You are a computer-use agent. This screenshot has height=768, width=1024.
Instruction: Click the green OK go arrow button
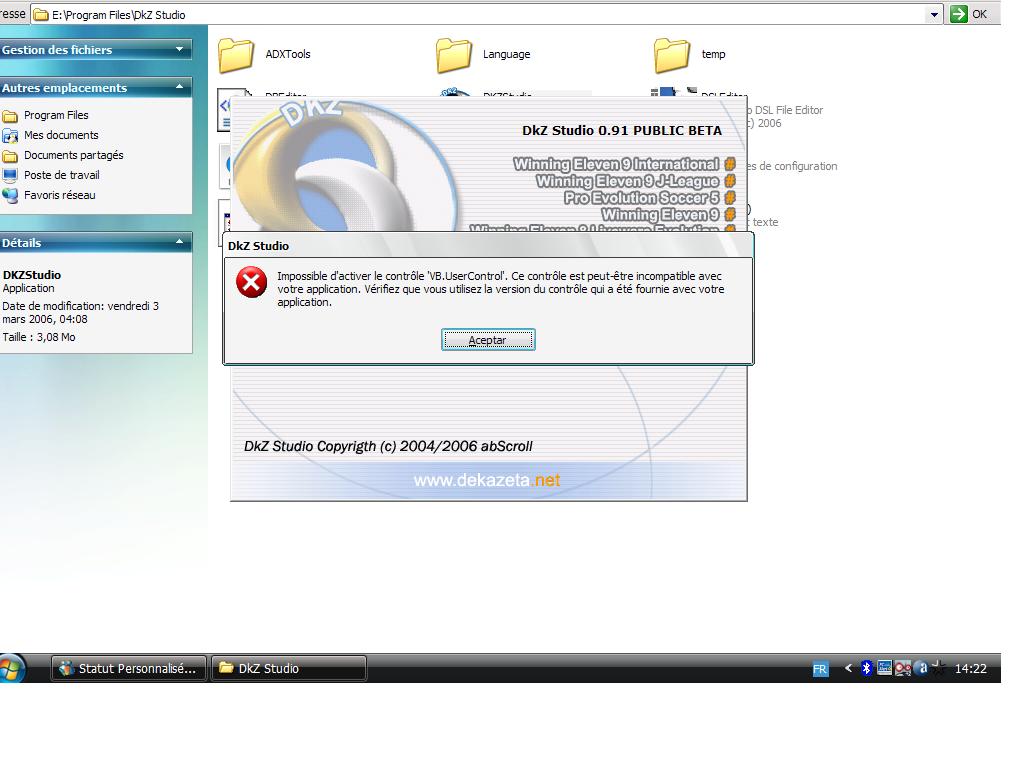(959, 14)
